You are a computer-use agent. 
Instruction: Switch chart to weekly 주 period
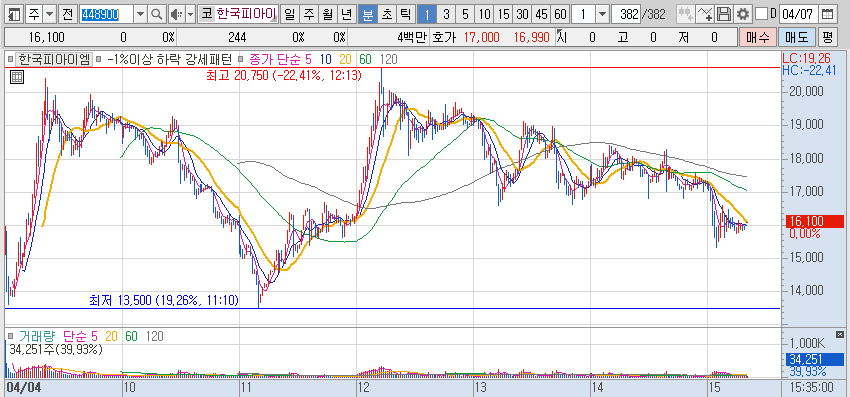(x=308, y=14)
